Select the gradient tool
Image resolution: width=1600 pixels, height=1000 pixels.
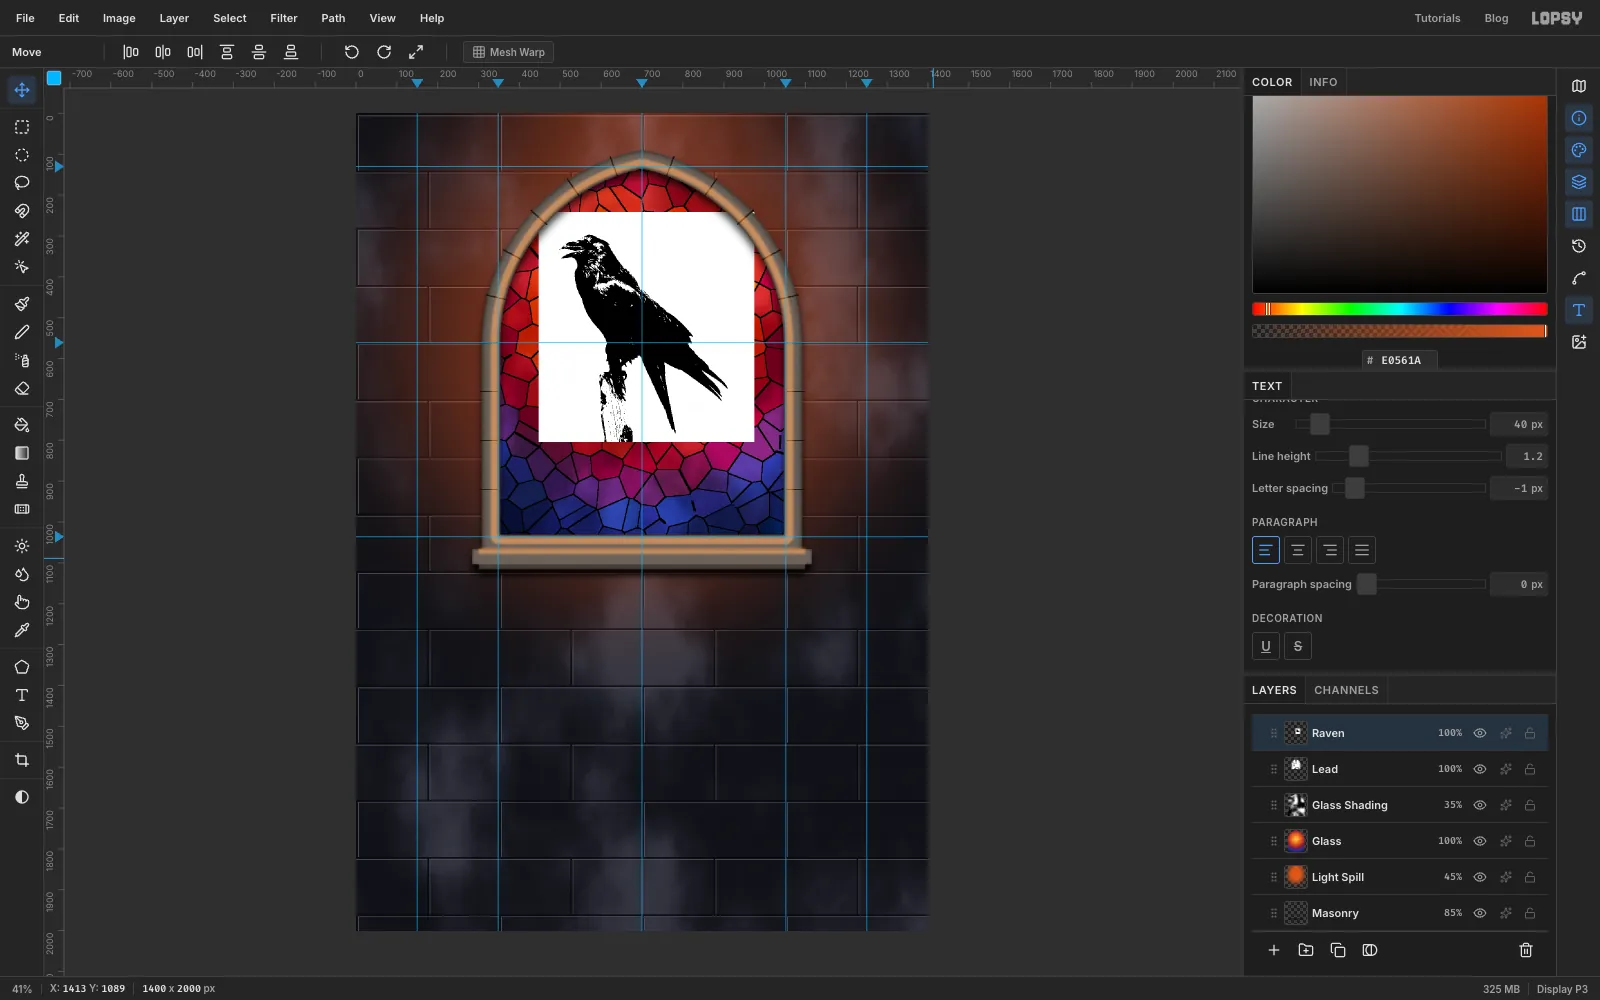tap(22, 453)
